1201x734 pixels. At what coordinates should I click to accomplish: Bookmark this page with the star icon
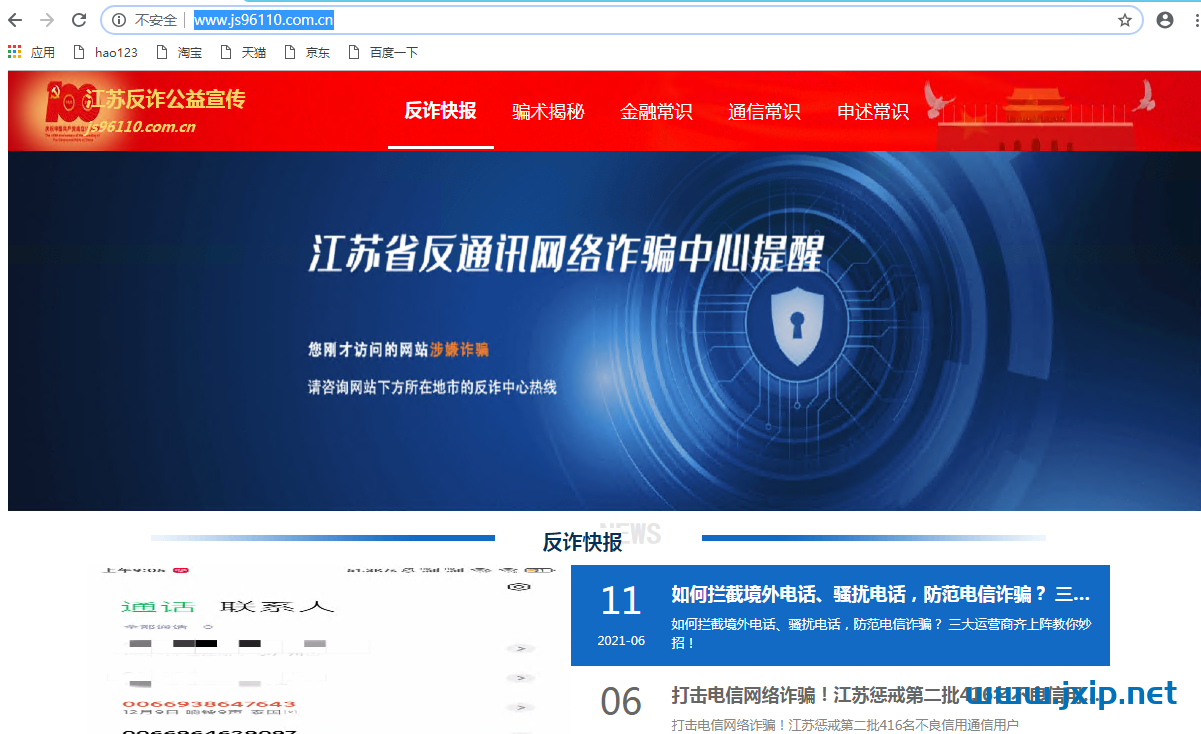1125,20
